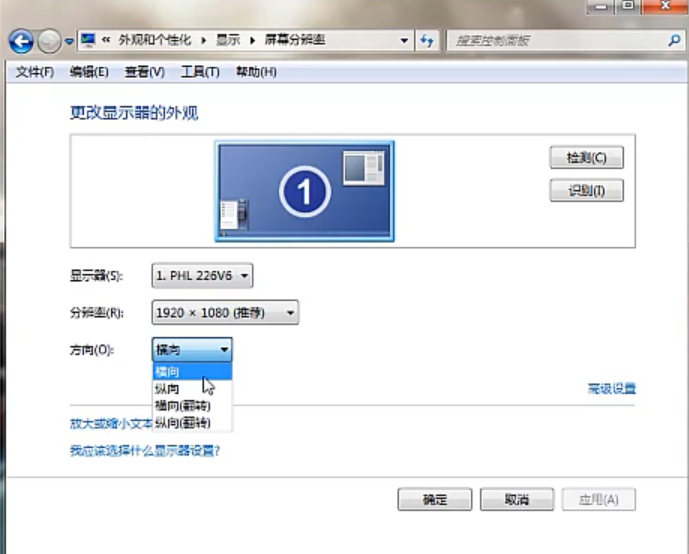Expand the address bar history dropdown arrow
This screenshot has width=689, height=554.
[x=404, y=40]
